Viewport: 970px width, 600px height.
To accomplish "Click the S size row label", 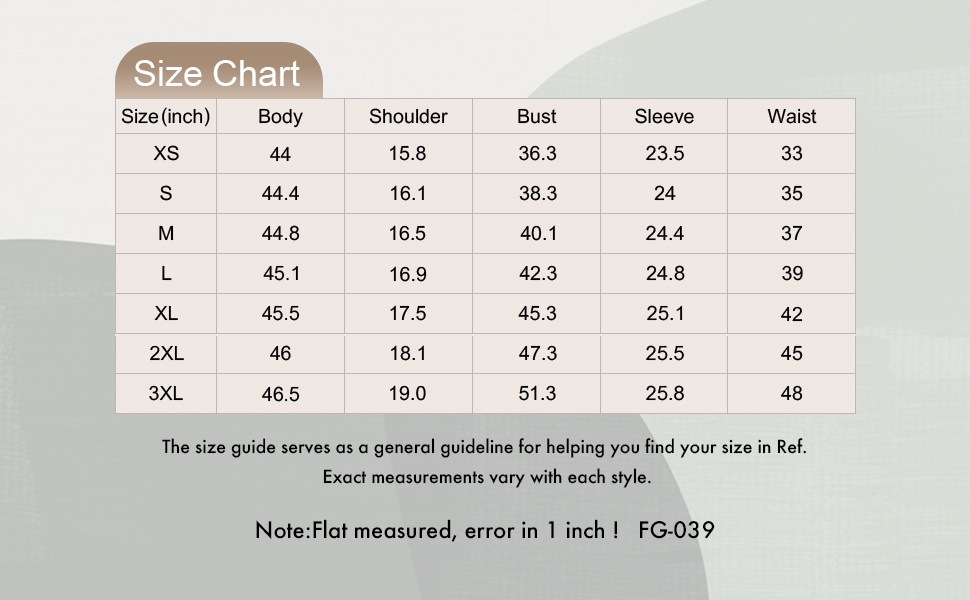I will coord(166,194).
